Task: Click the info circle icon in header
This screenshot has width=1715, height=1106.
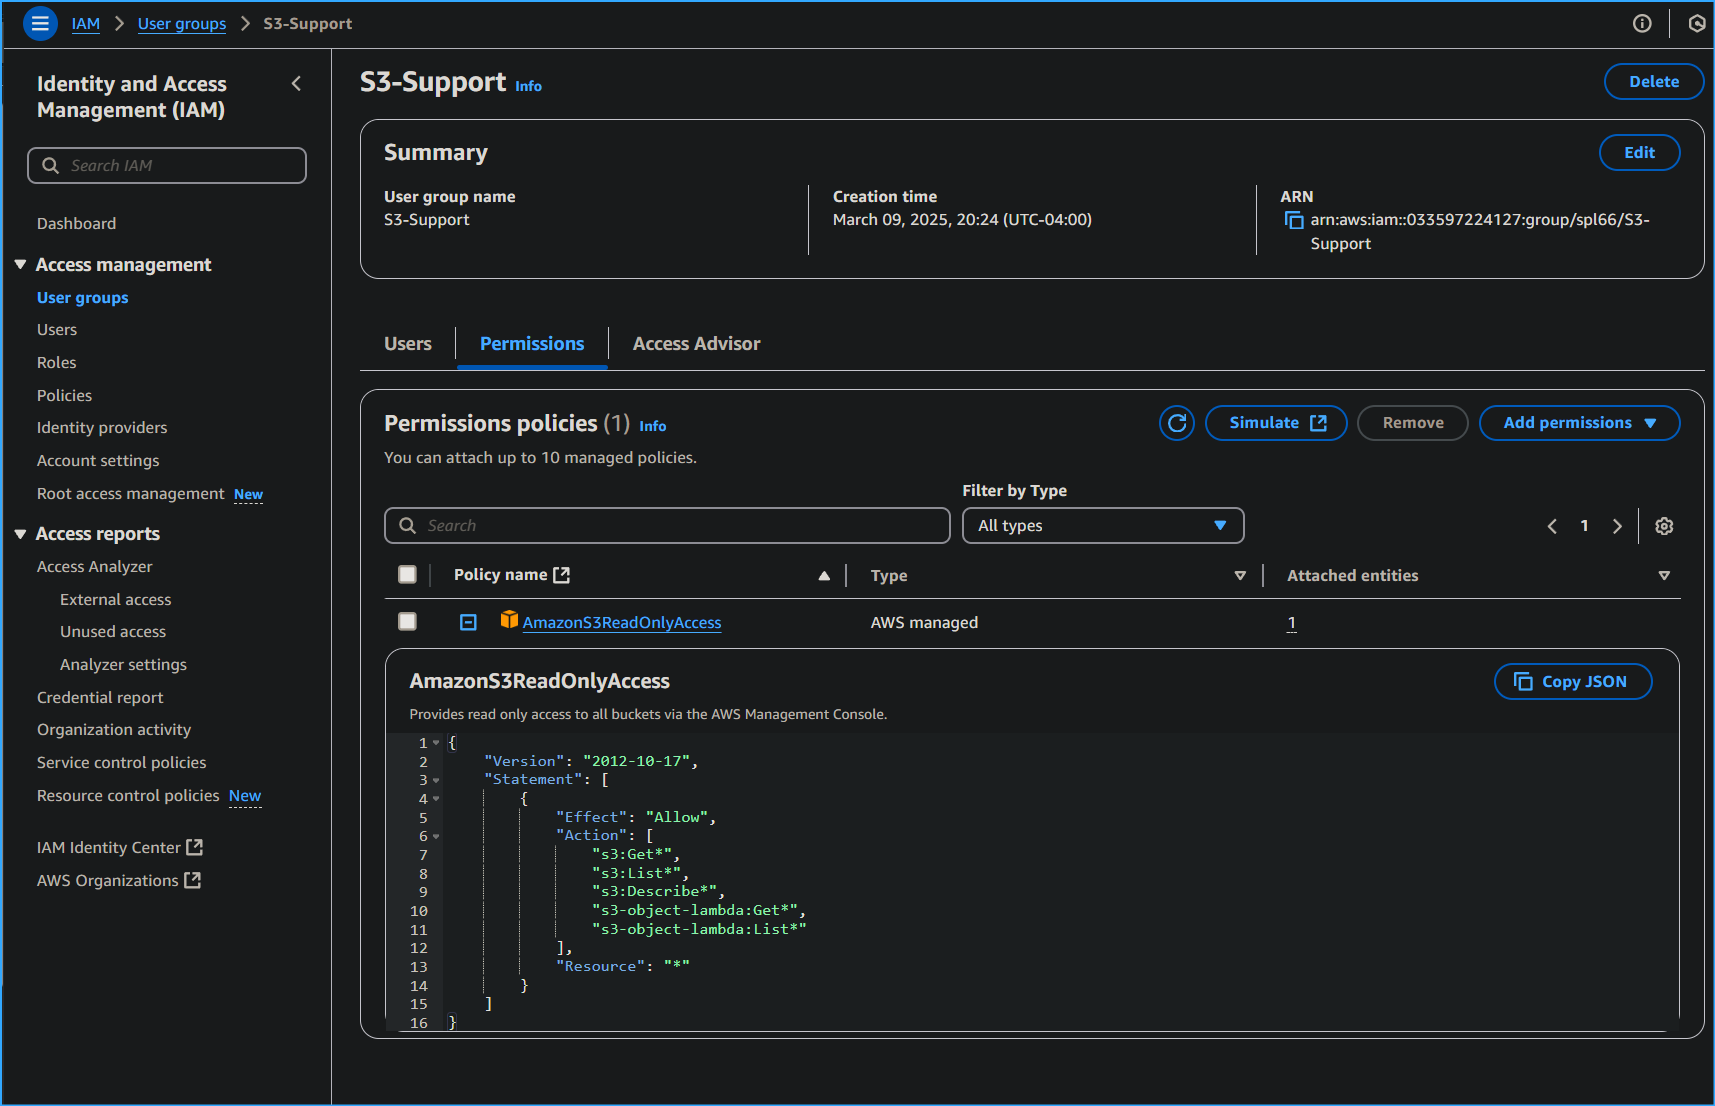Action: pyautogui.click(x=1642, y=23)
